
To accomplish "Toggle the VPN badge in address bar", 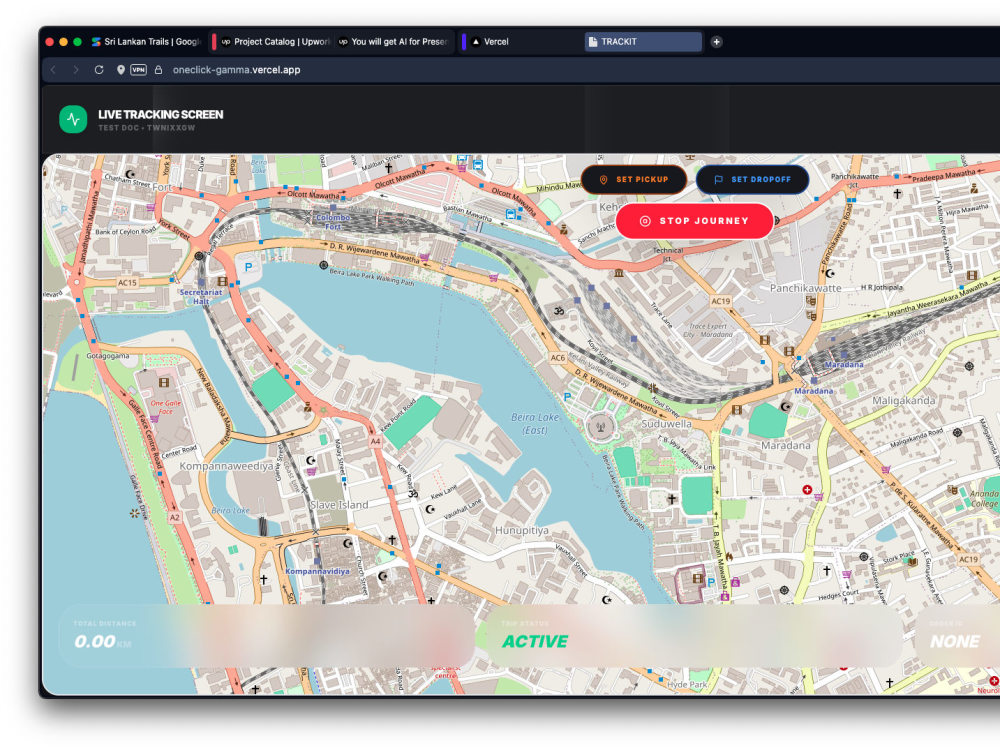I will point(138,70).
